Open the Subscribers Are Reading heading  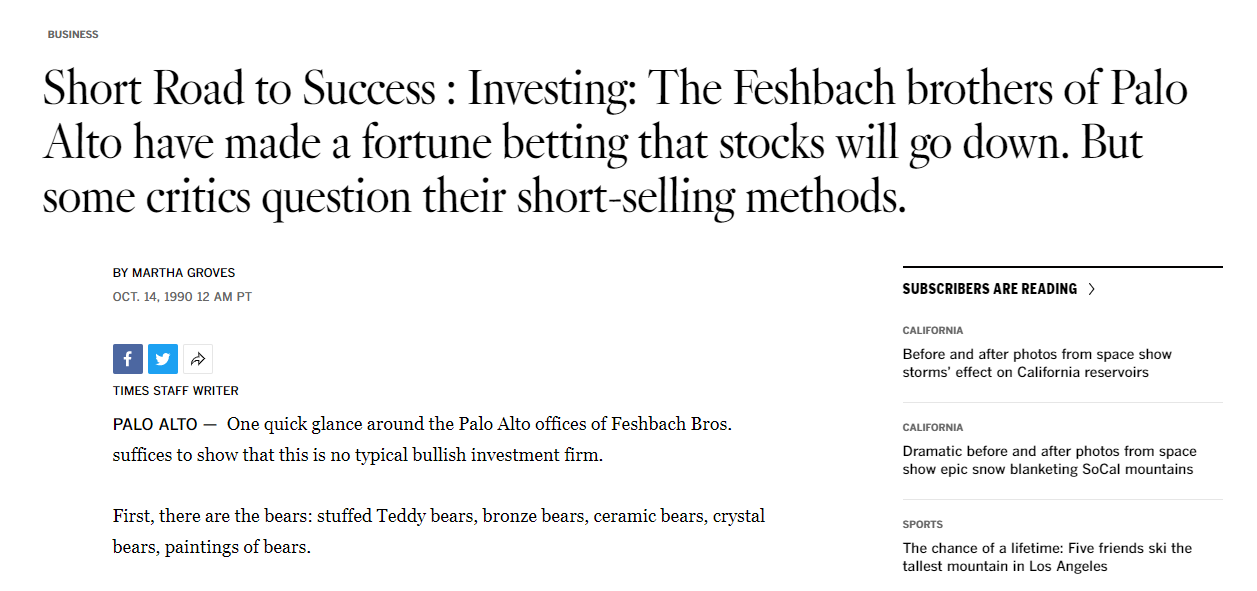click(990, 289)
